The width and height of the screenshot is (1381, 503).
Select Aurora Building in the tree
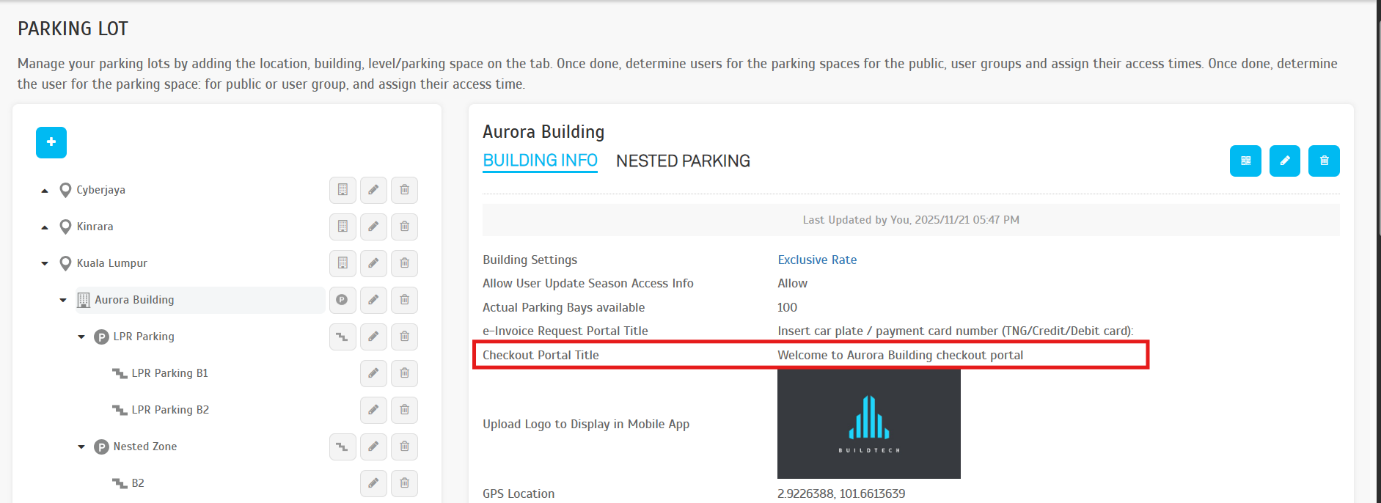click(133, 300)
